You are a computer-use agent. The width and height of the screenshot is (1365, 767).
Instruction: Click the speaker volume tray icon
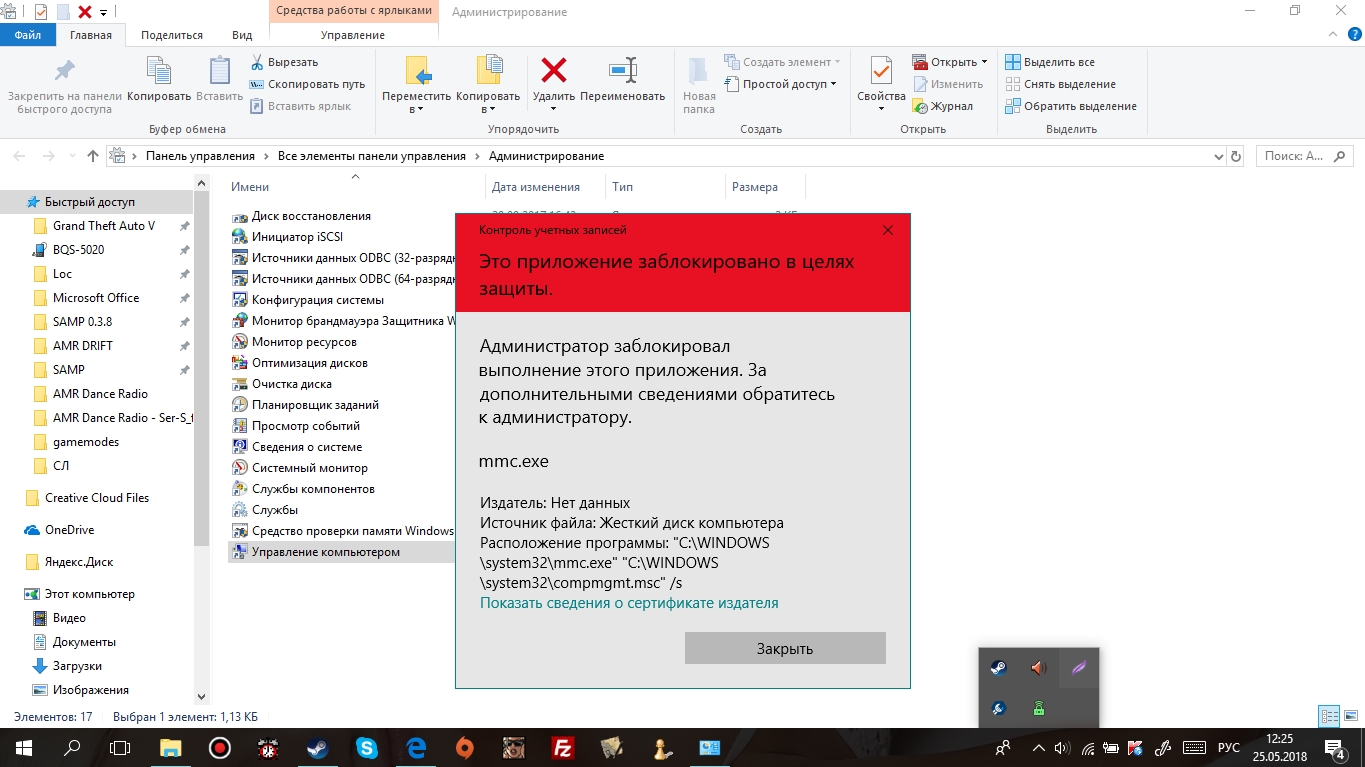pyautogui.click(x=1062, y=748)
